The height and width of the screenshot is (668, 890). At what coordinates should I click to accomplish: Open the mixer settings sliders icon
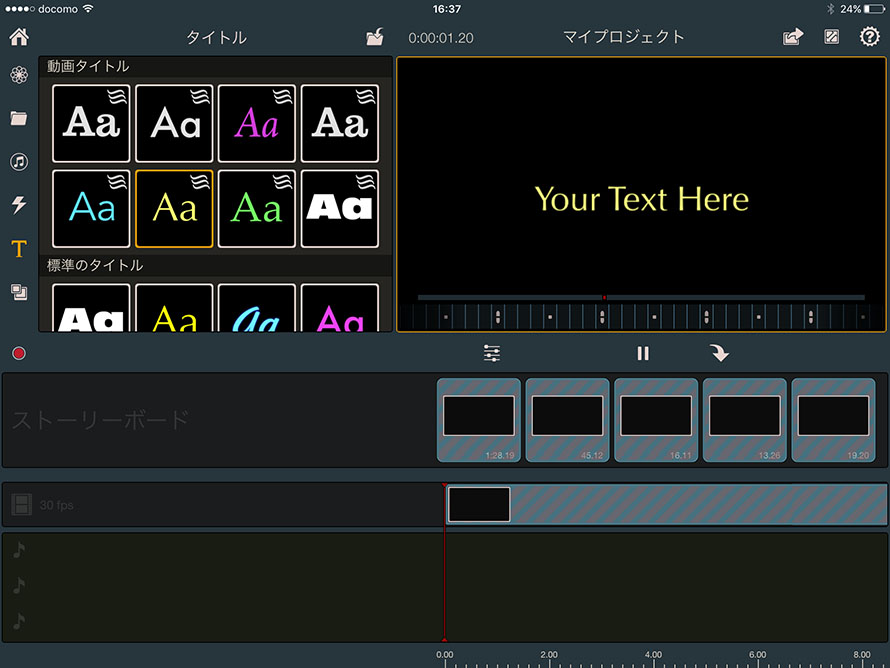[491, 353]
